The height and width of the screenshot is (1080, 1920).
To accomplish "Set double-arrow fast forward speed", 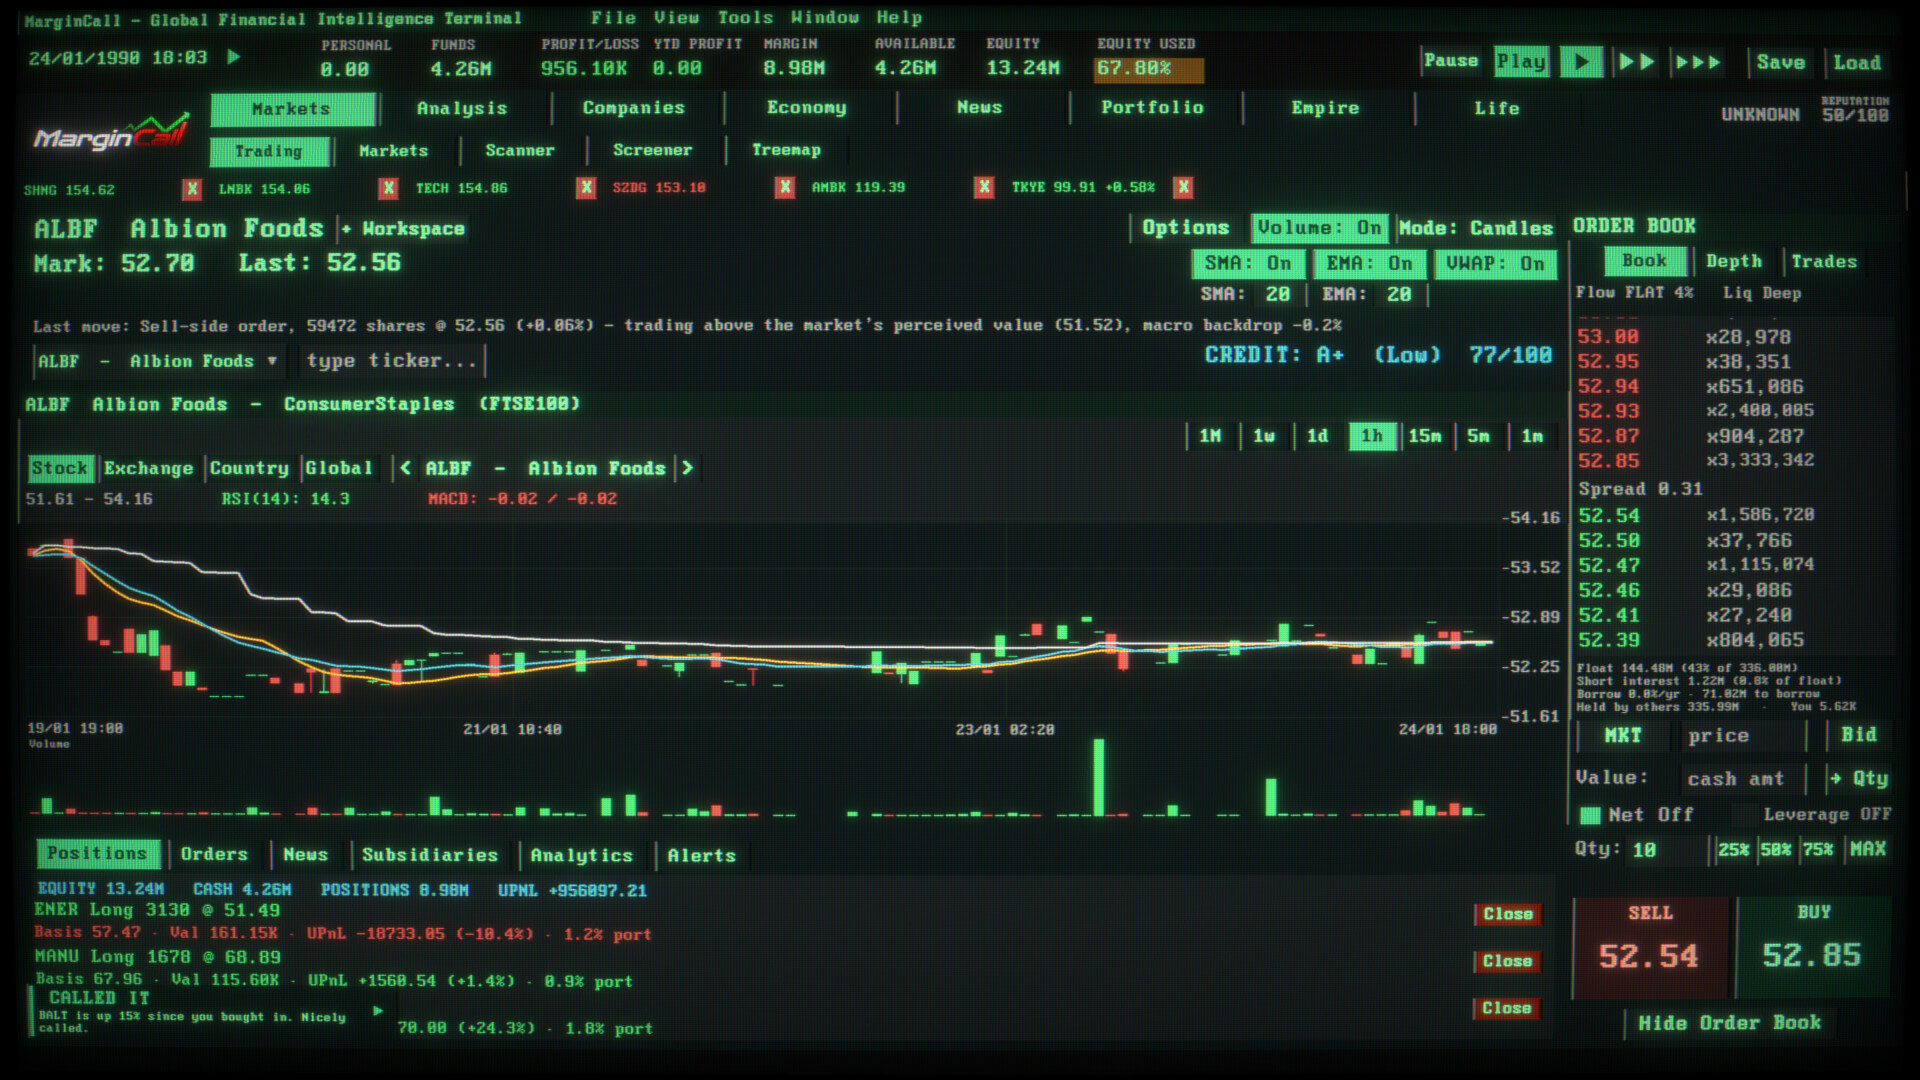I will 1636,62.
